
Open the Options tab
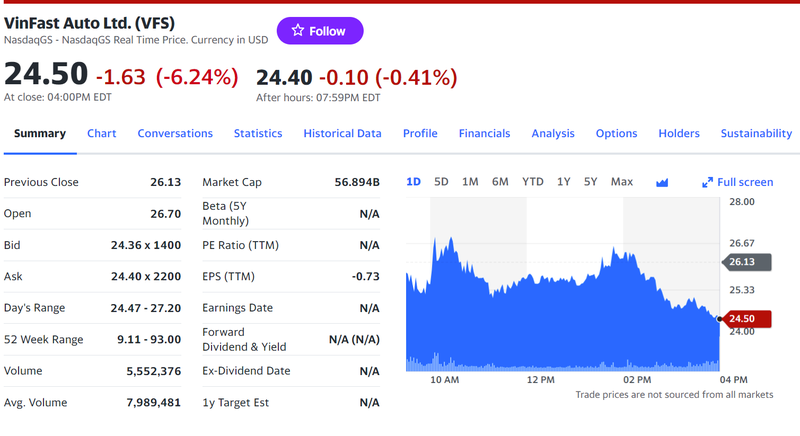click(616, 133)
